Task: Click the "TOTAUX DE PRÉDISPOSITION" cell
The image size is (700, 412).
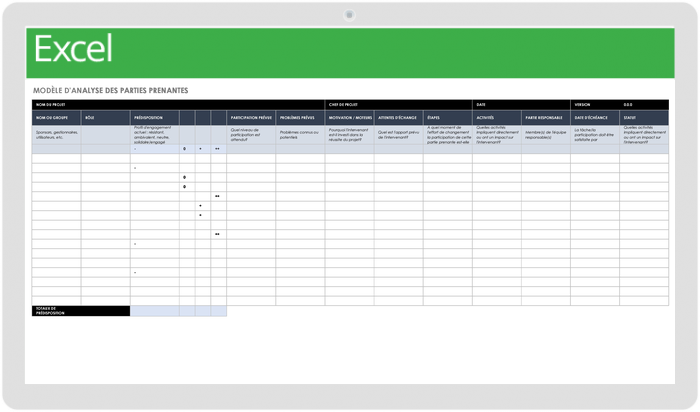Action: [x=81, y=311]
